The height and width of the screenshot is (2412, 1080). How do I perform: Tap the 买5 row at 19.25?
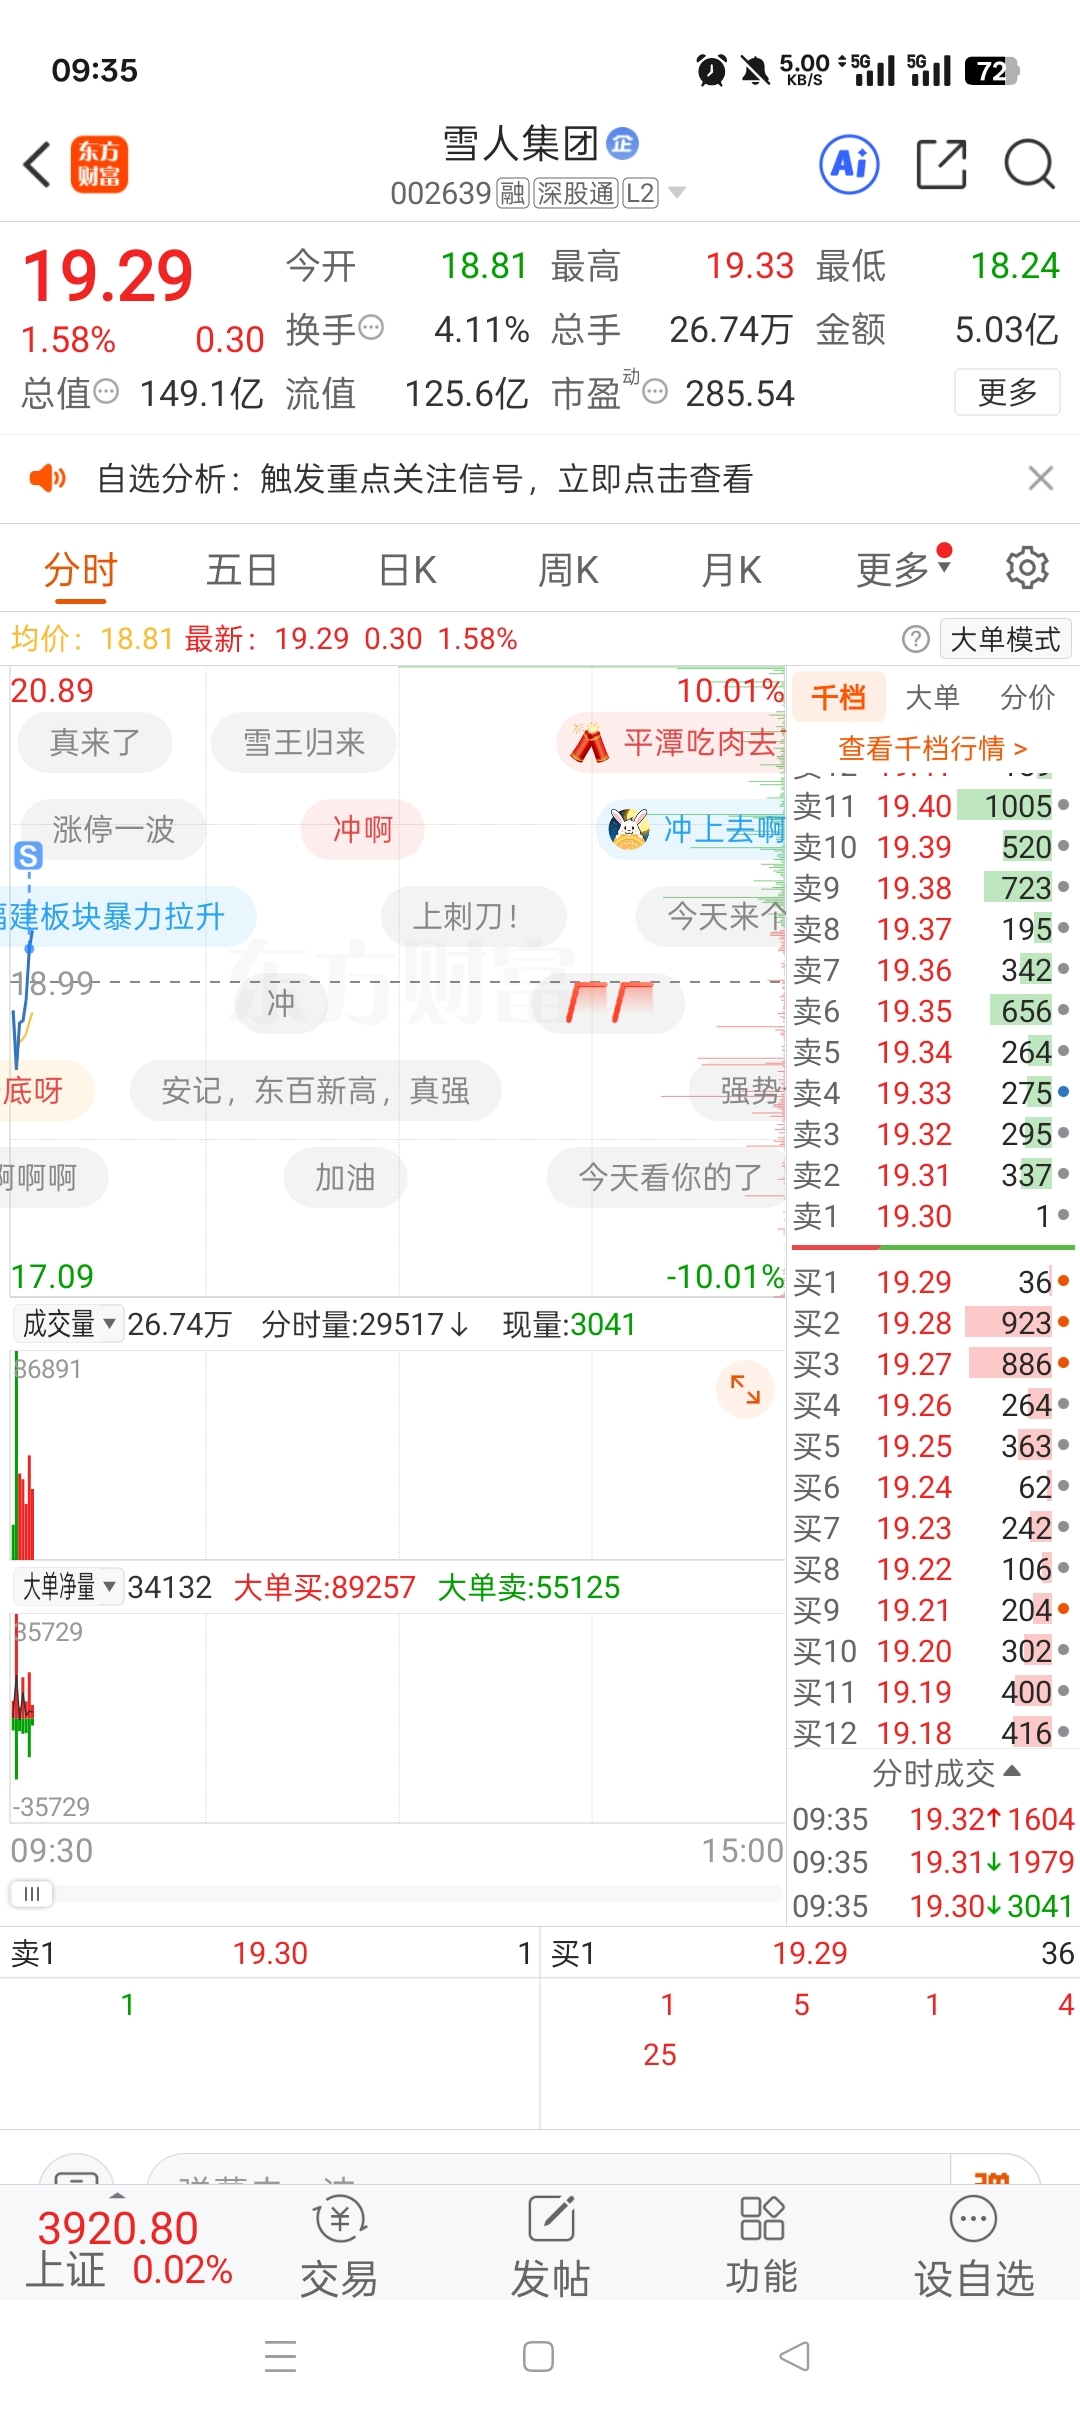point(931,1446)
